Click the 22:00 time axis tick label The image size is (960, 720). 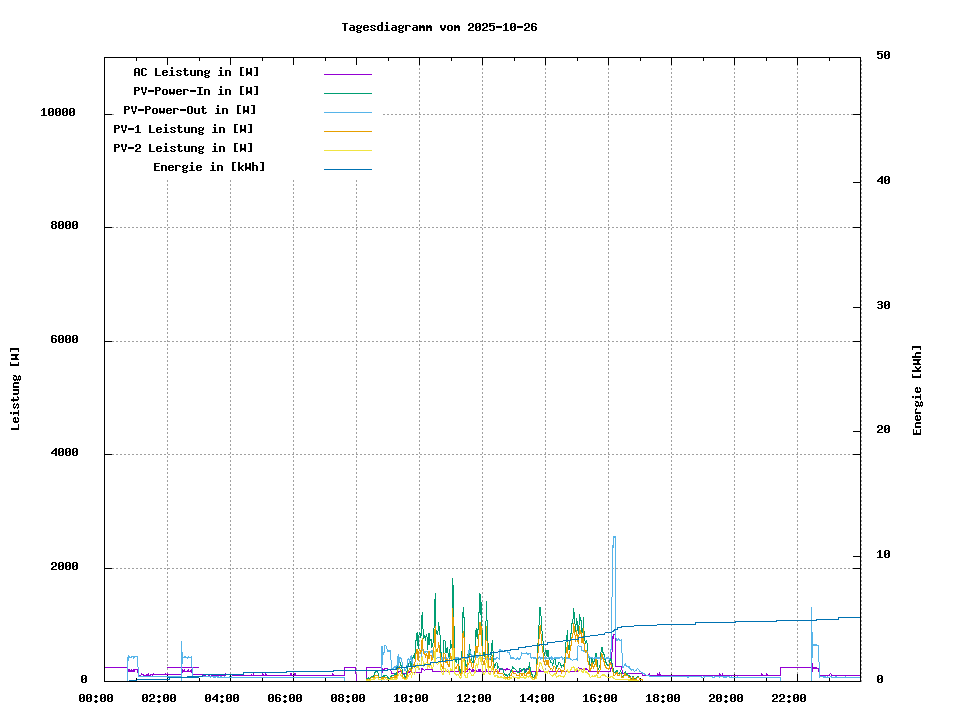pyautogui.click(x=789, y=698)
